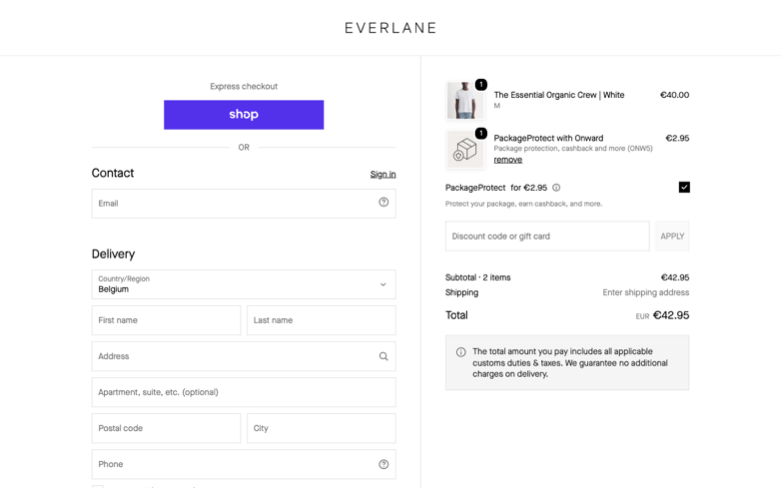Click the Contact section heading
781x488 pixels.
pyautogui.click(x=113, y=173)
